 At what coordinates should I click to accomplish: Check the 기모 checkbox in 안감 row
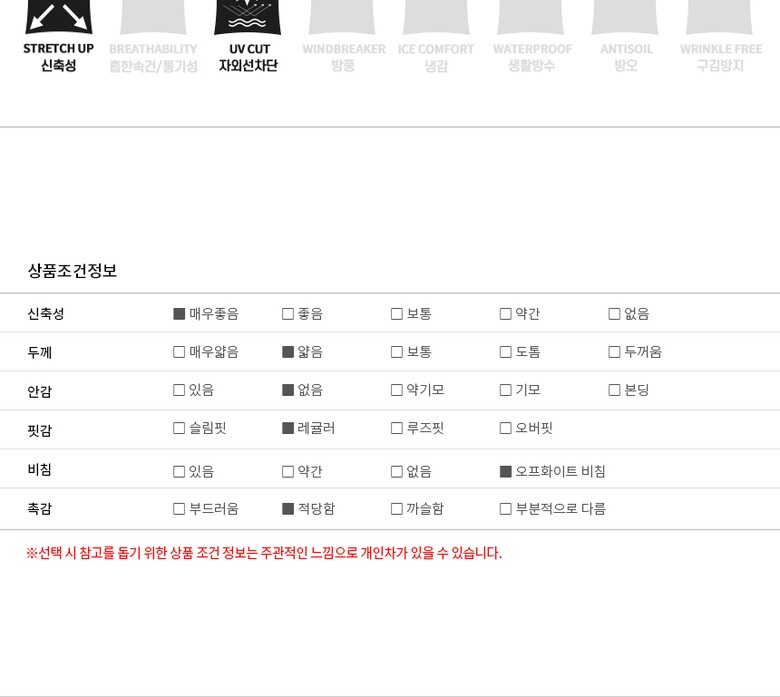[x=506, y=390]
